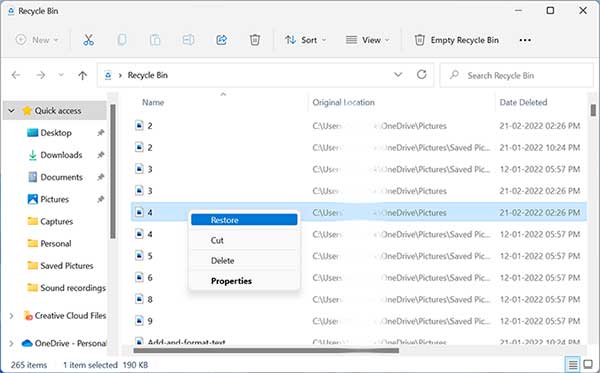Open the See more ellipsis menu
This screenshot has width=600, height=373.
525,40
